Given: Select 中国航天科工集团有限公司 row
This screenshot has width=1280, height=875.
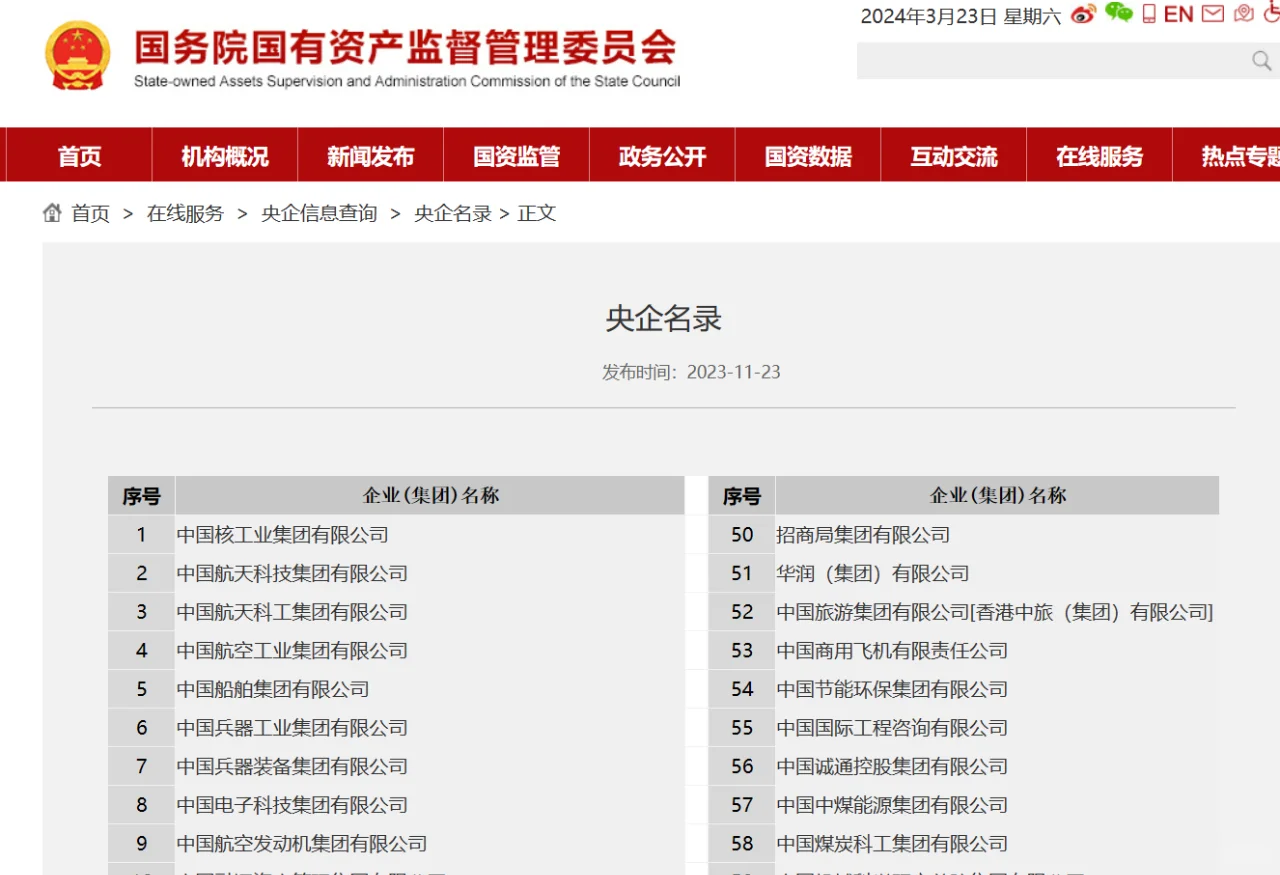Looking at the screenshot, I should (293, 612).
